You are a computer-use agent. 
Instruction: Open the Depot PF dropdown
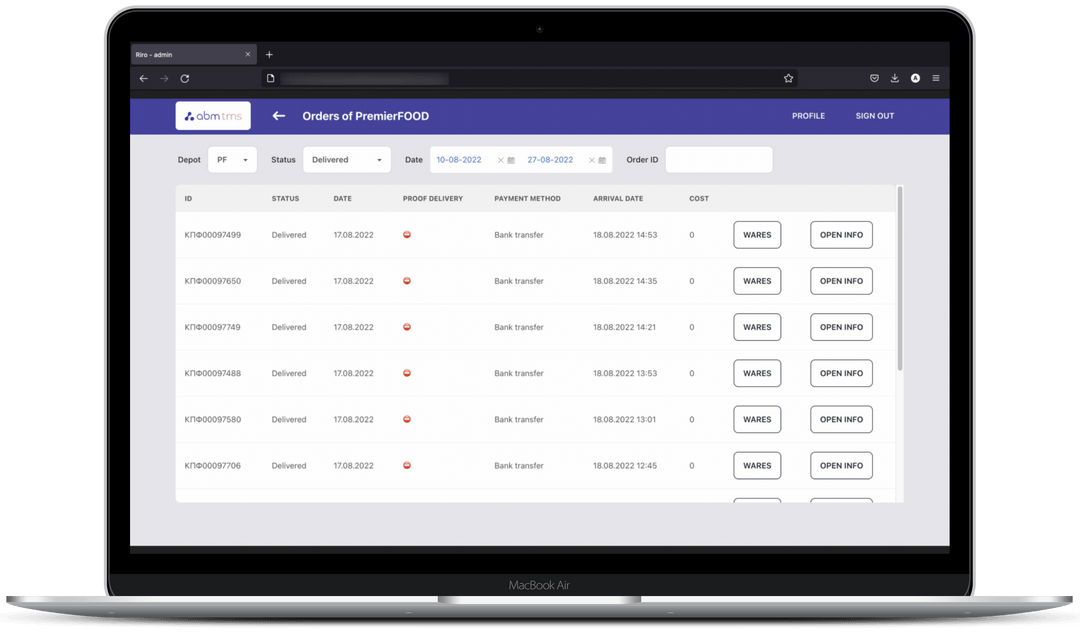232,160
